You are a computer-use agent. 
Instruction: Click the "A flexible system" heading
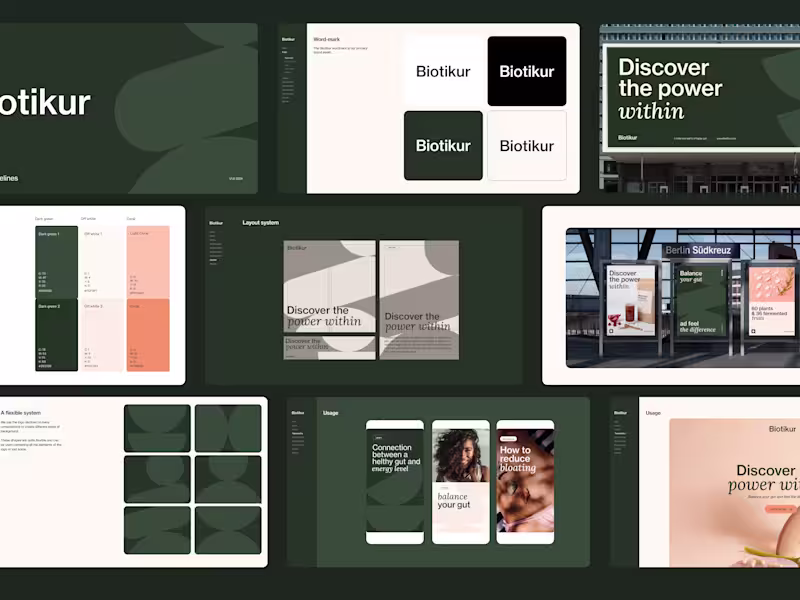click(21, 413)
